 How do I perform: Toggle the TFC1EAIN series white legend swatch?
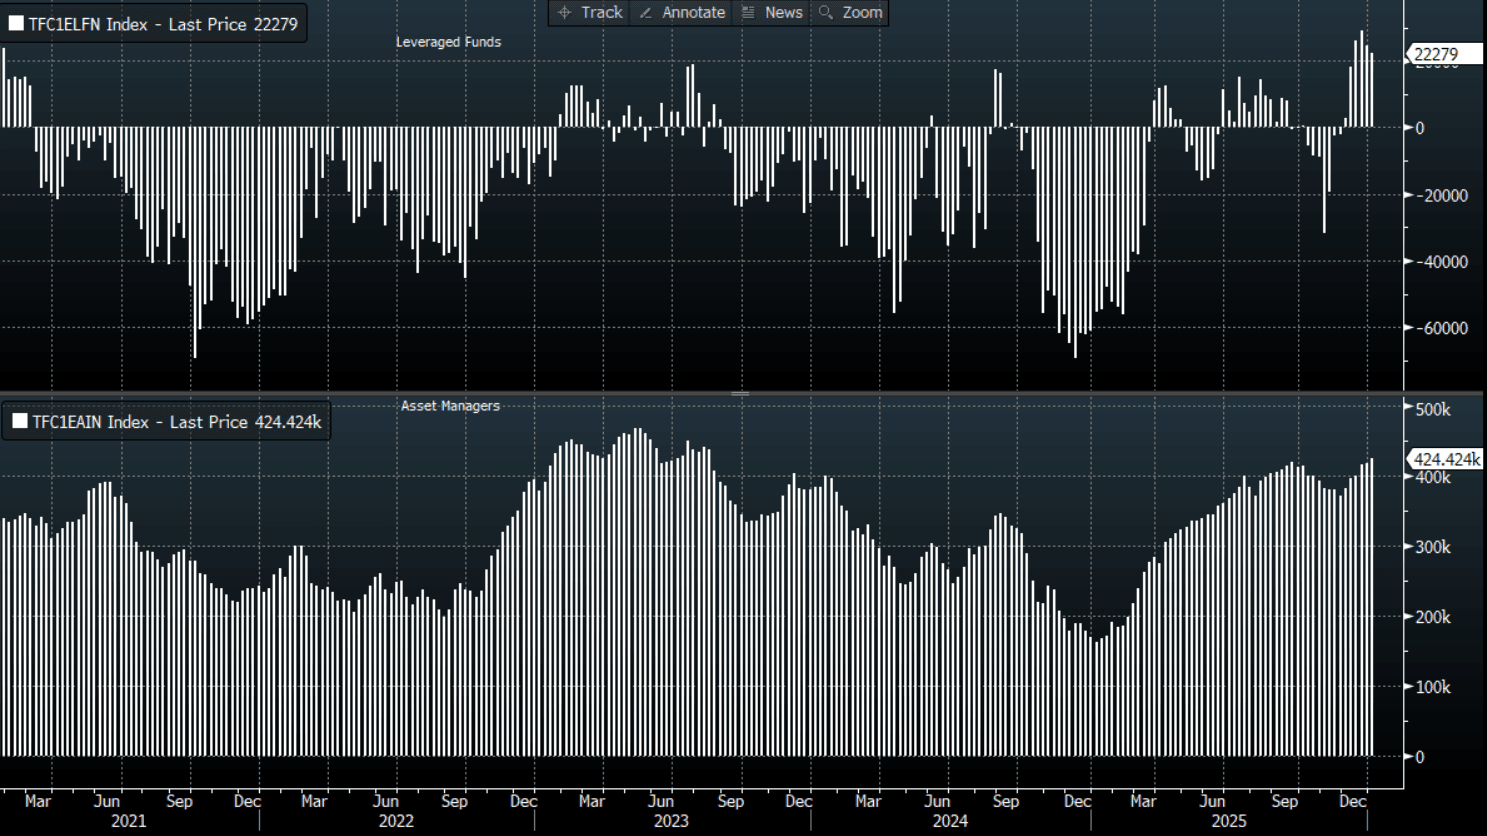19,422
